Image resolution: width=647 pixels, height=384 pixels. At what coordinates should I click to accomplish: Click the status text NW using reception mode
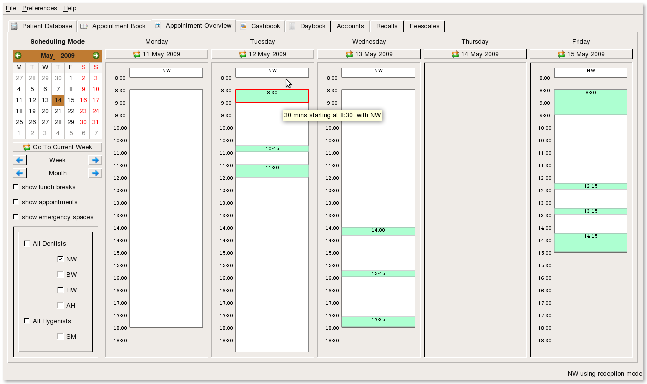tap(604, 373)
